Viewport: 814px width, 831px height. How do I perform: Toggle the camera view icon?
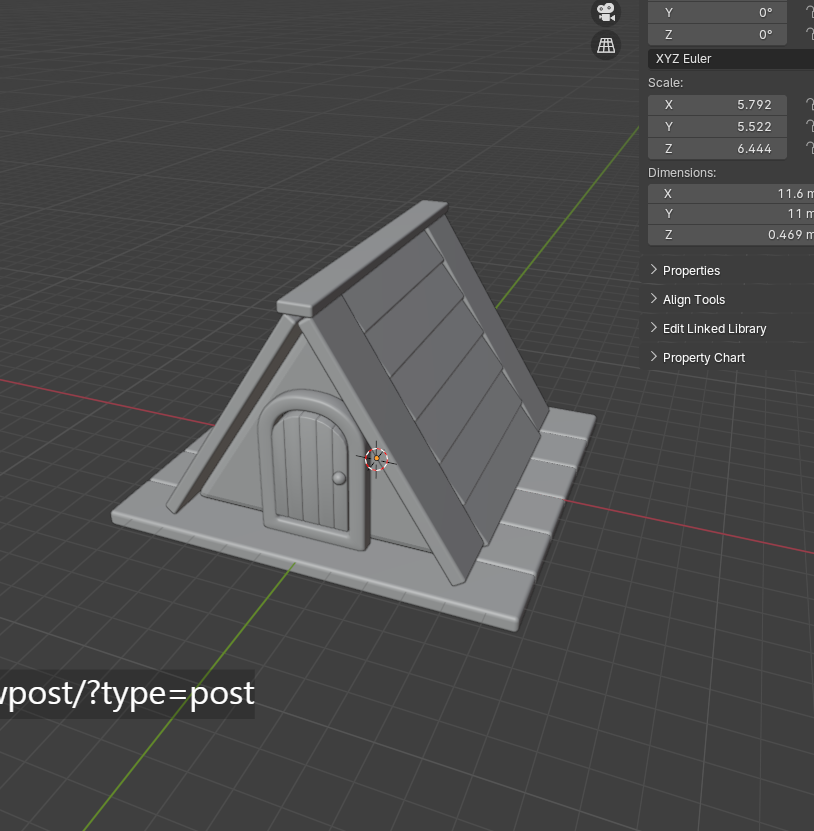point(606,12)
